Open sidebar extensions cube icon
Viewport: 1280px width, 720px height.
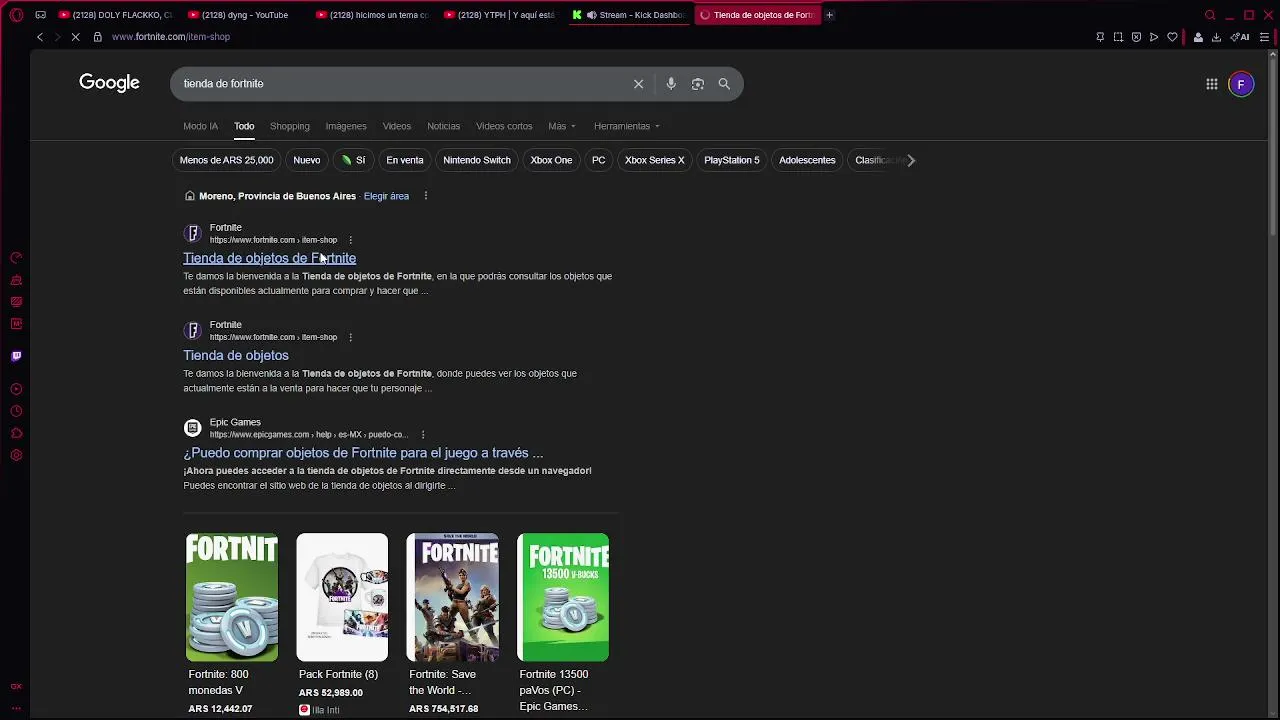click(16, 433)
